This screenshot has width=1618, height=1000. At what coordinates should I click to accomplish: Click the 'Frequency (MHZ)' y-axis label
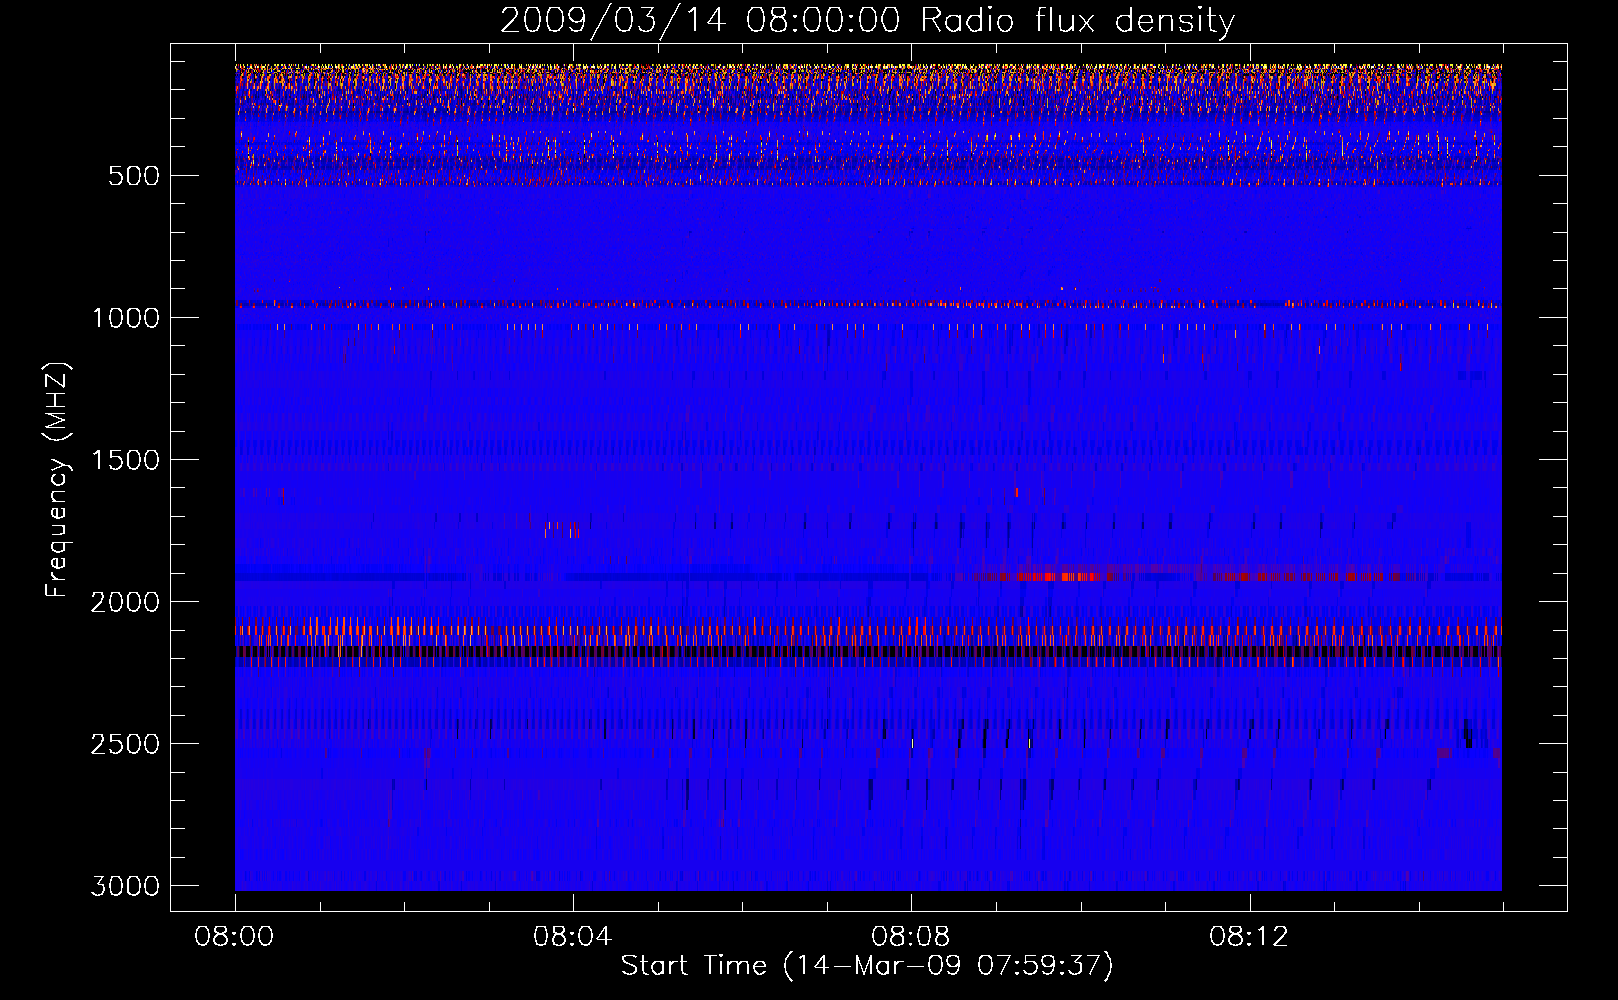[x=57, y=480]
